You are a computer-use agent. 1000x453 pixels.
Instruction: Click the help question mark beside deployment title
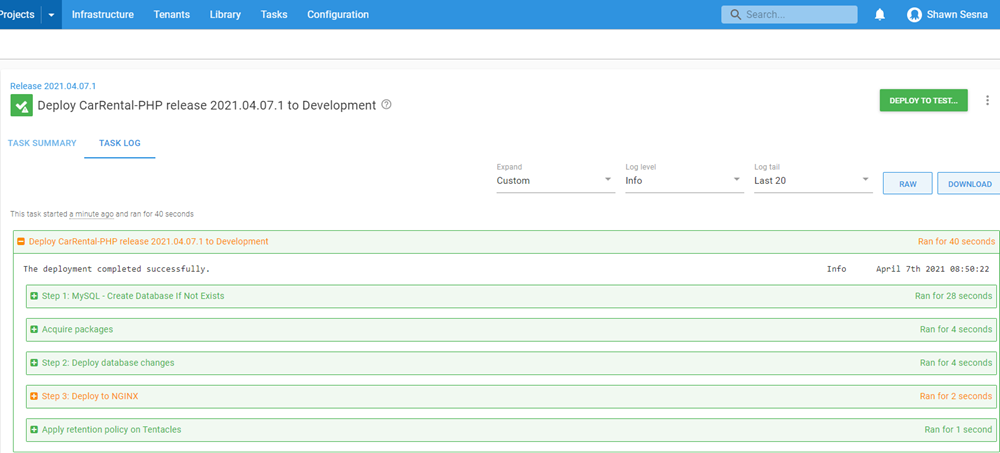coord(387,105)
